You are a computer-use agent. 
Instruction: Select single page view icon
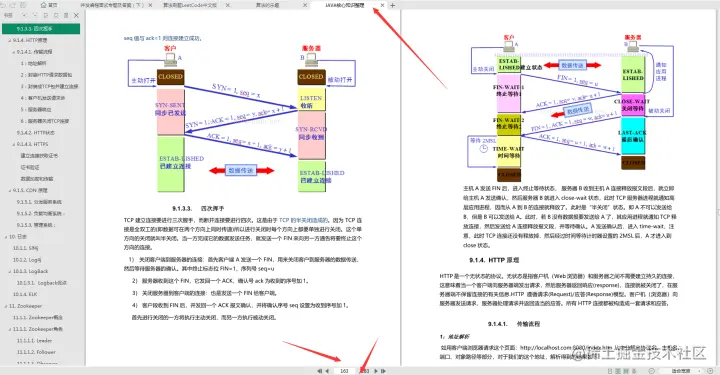point(610,371)
